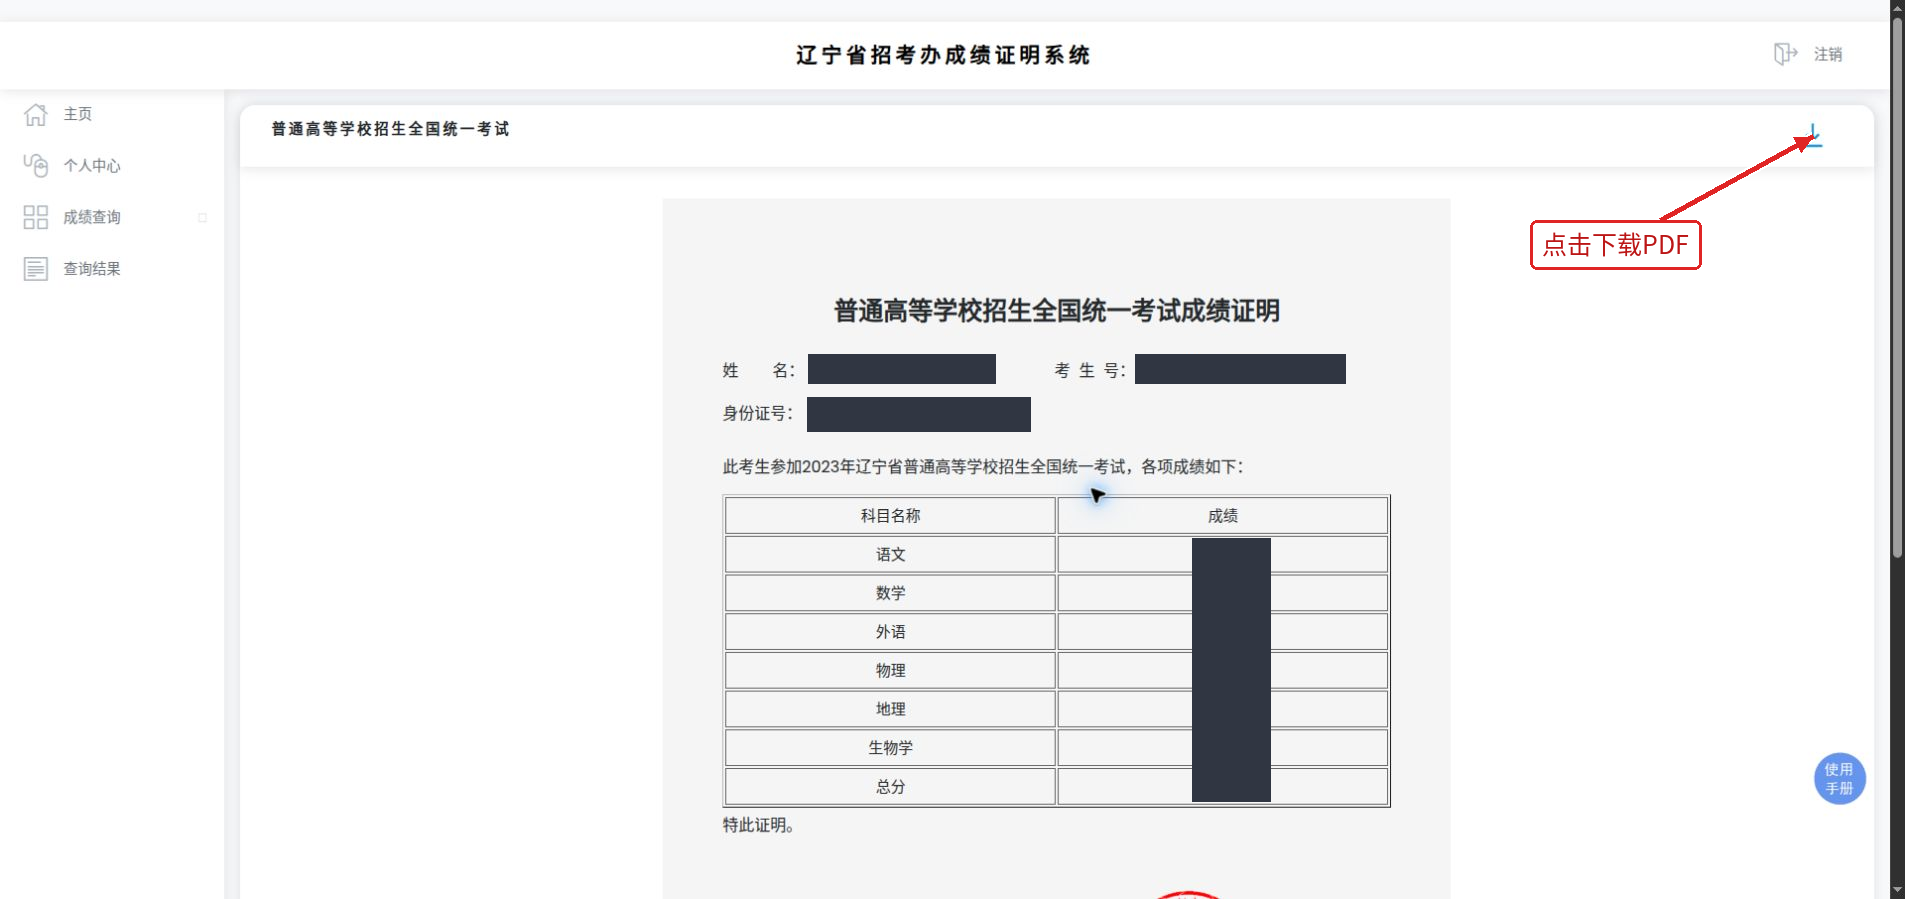This screenshot has width=1905, height=899.
Task: Click the 此考生参加2023年 statement sentence
Action: coord(983,467)
